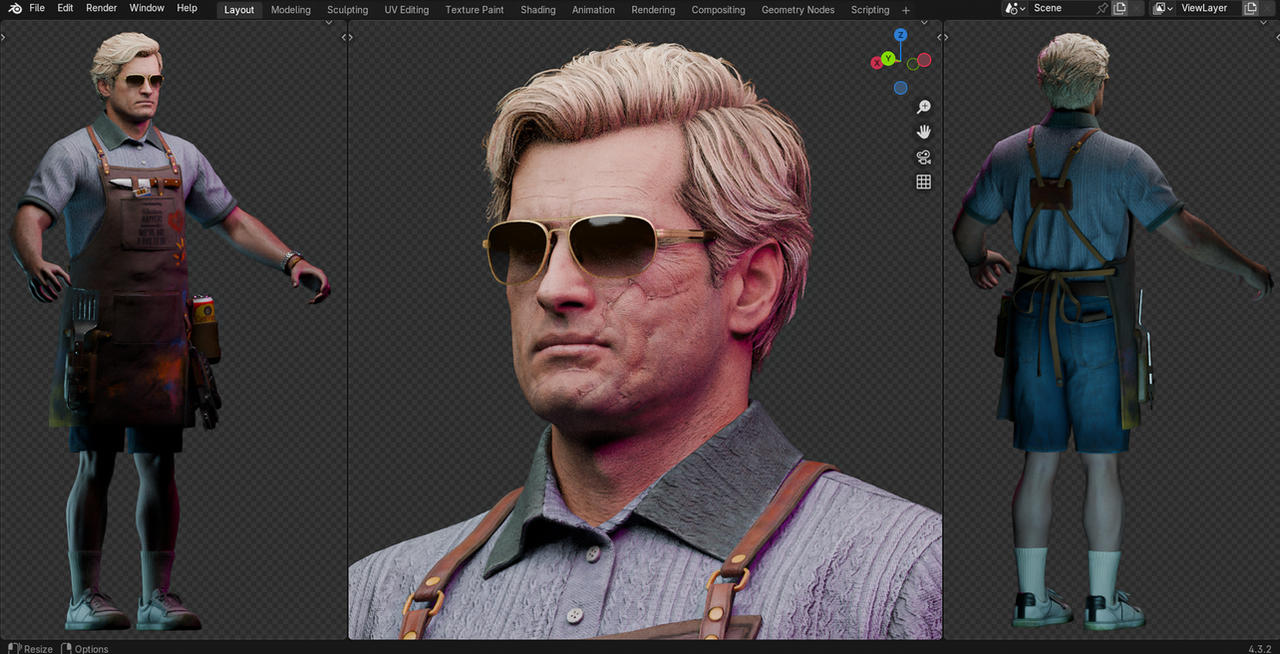Click the scene data-block browse icon
Screen dimensions: 1280x654
click(1012, 8)
